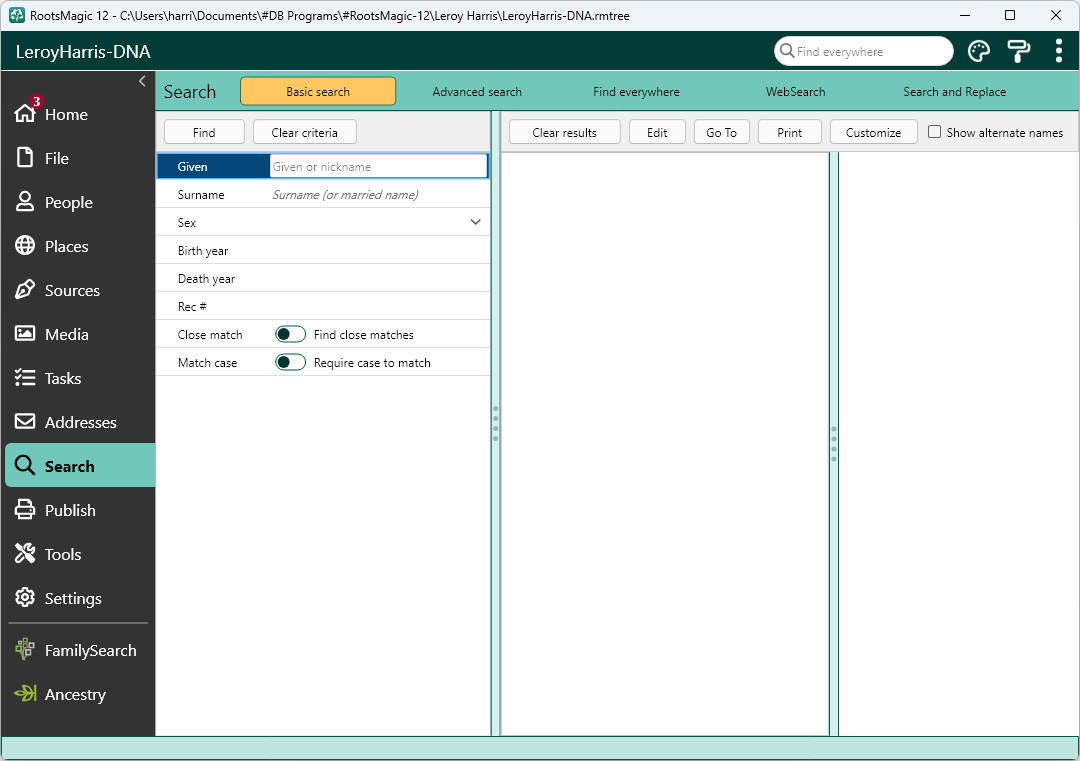1080x761 pixels.
Task: Click the Edit button in results toolbar
Action: coord(656,132)
